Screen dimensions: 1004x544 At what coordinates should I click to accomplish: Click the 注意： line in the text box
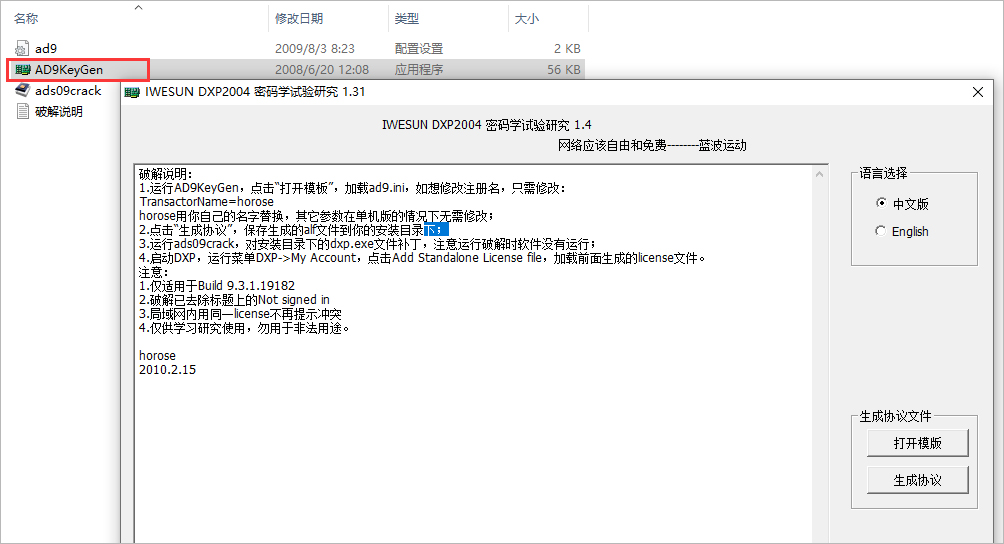[x=154, y=272]
